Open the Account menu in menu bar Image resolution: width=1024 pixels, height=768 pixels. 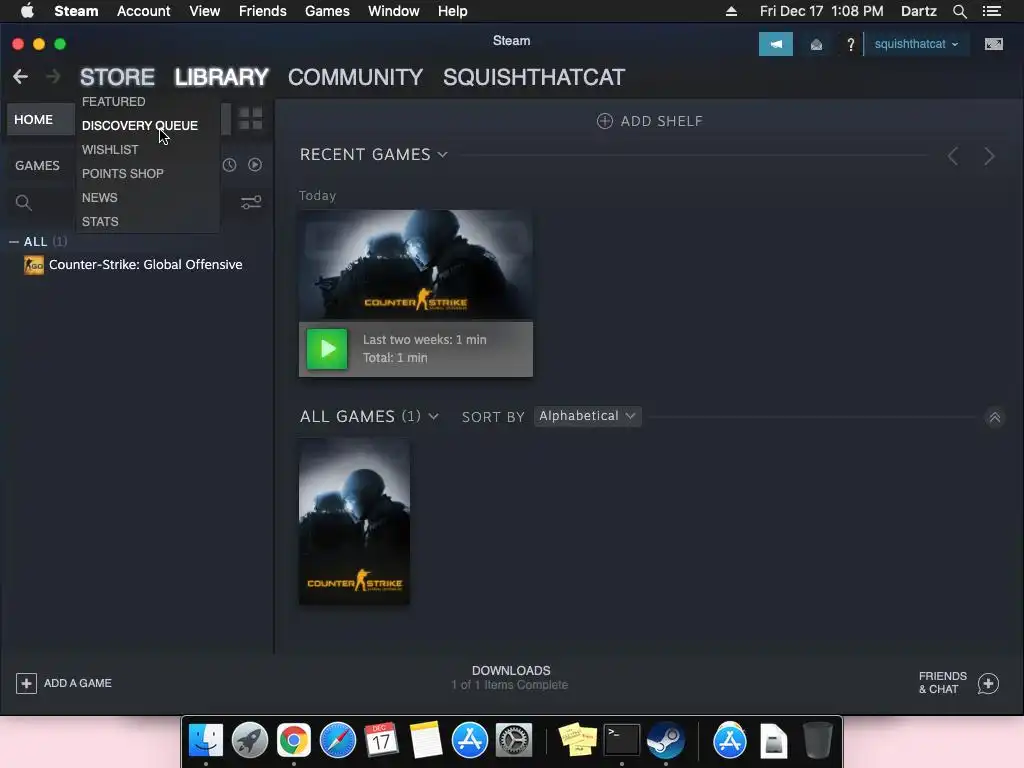(x=144, y=11)
